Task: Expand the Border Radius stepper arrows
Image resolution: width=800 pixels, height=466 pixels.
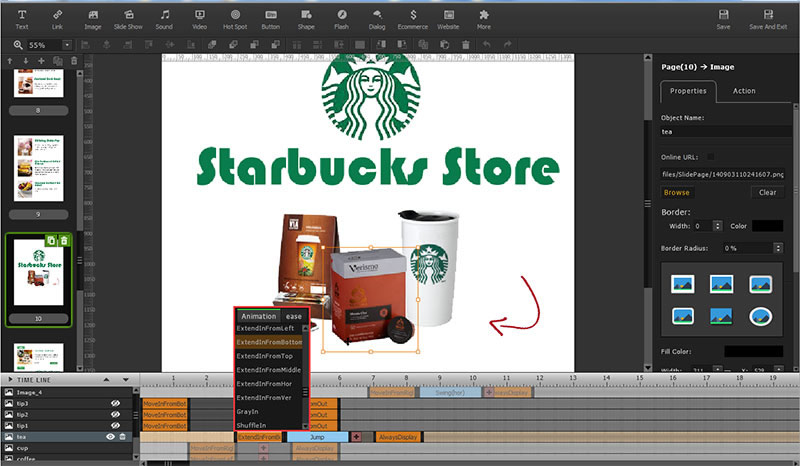Action: click(778, 248)
